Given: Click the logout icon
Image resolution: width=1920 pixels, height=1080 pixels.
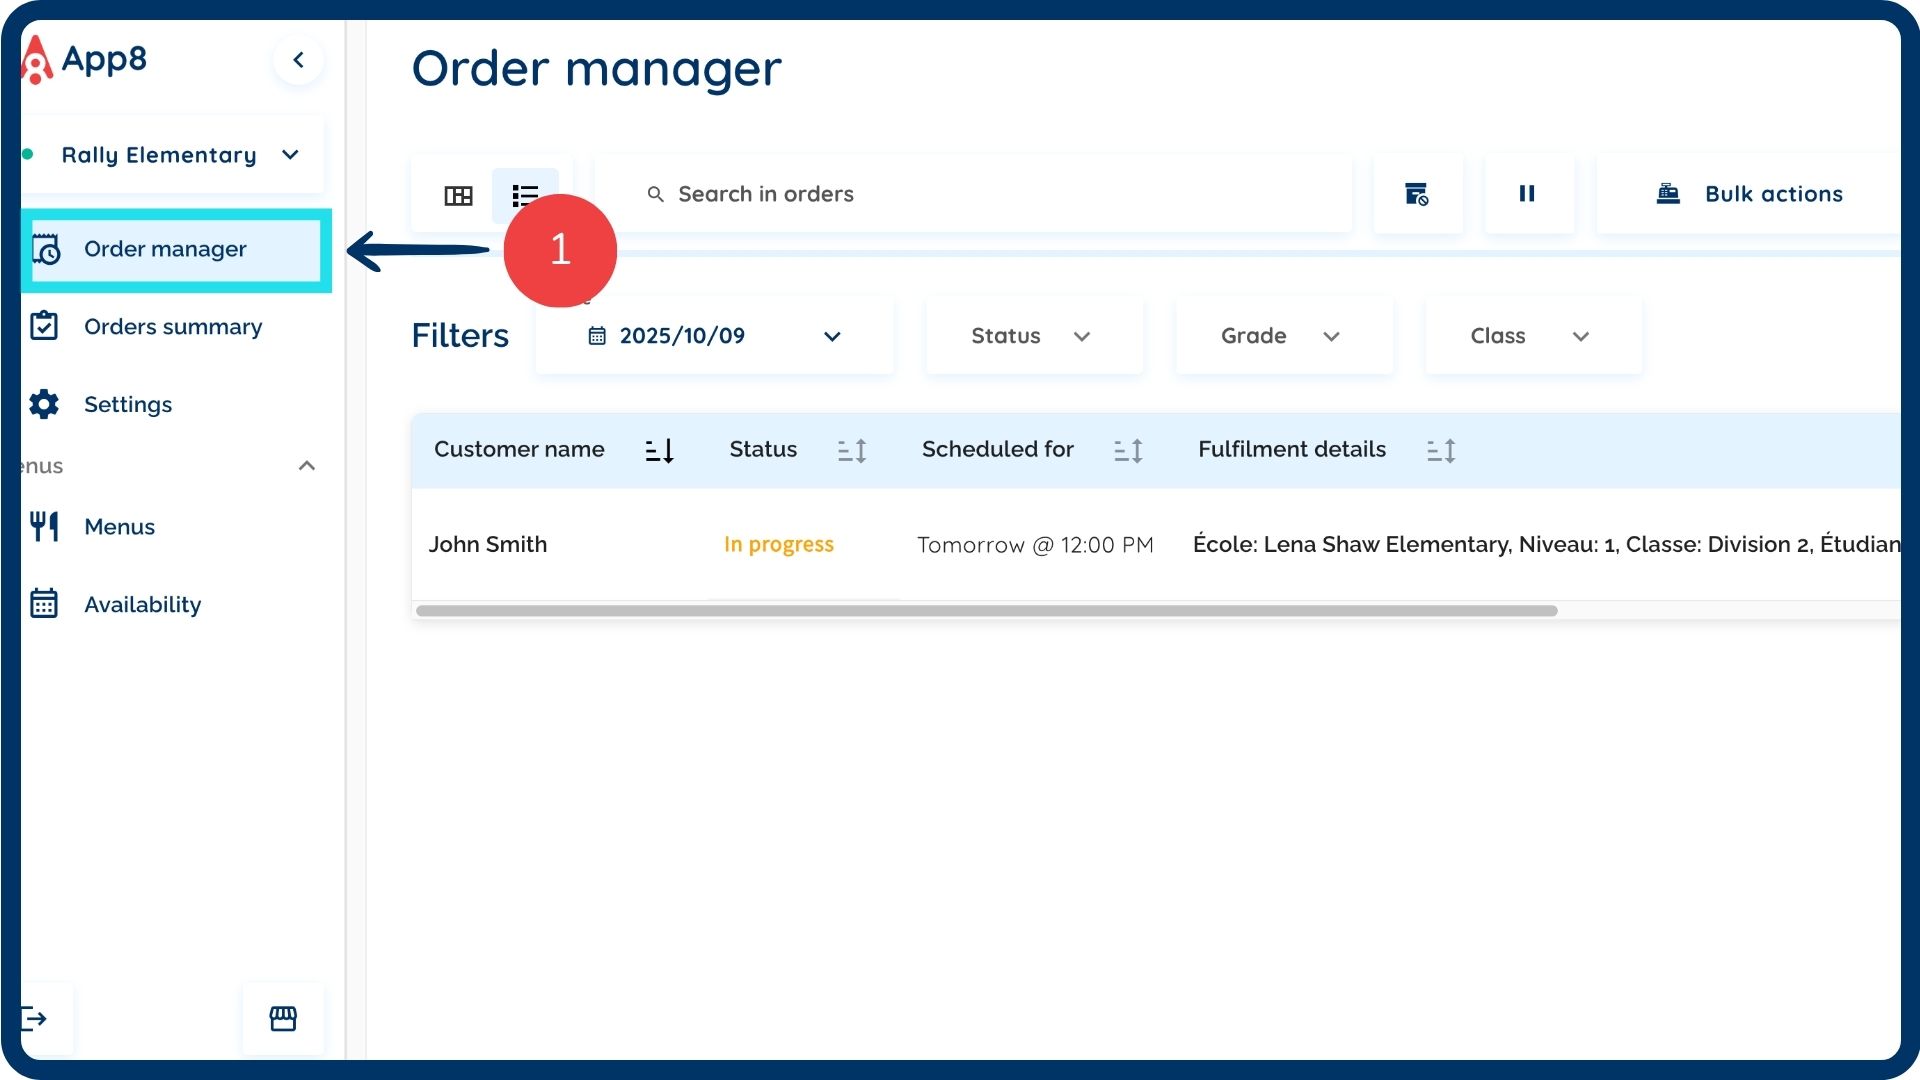Looking at the screenshot, I should [x=34, y=1019].
